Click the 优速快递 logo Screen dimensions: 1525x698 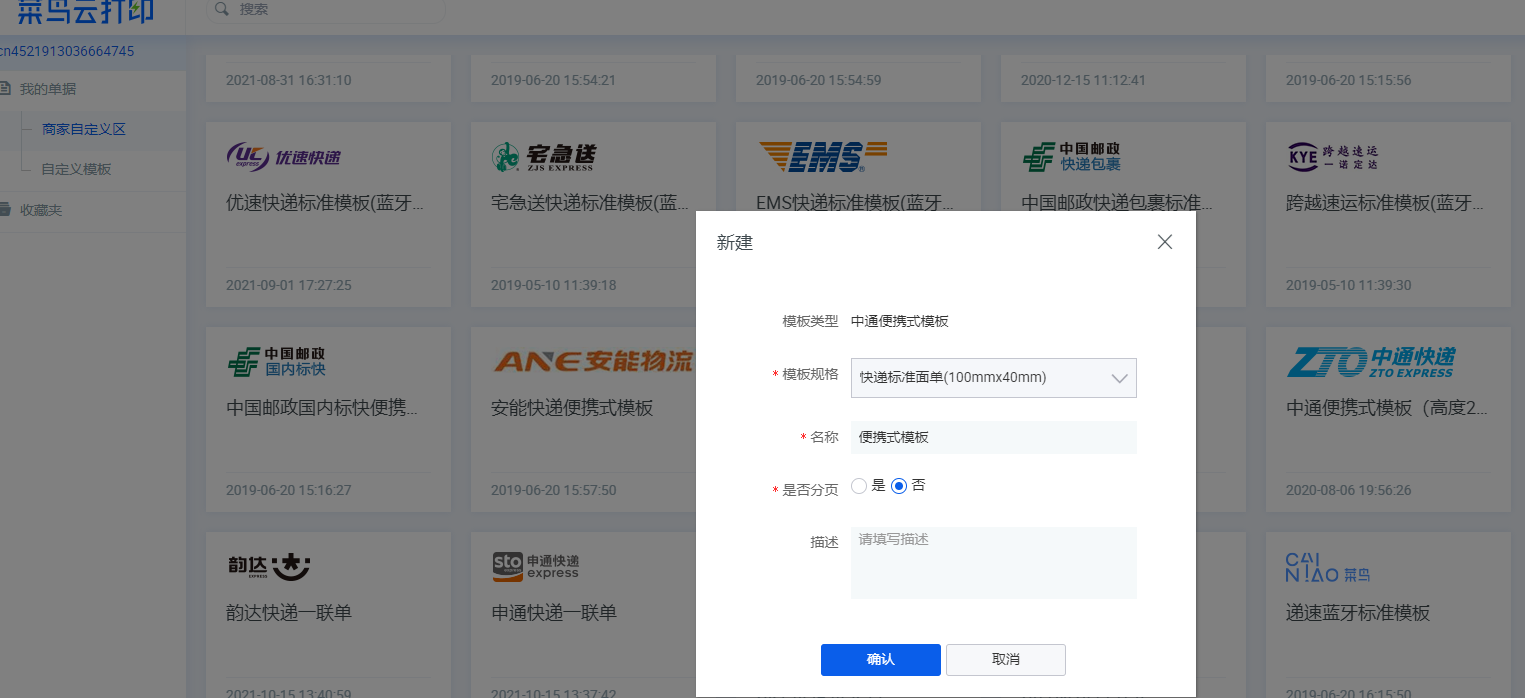coord(284,157)
